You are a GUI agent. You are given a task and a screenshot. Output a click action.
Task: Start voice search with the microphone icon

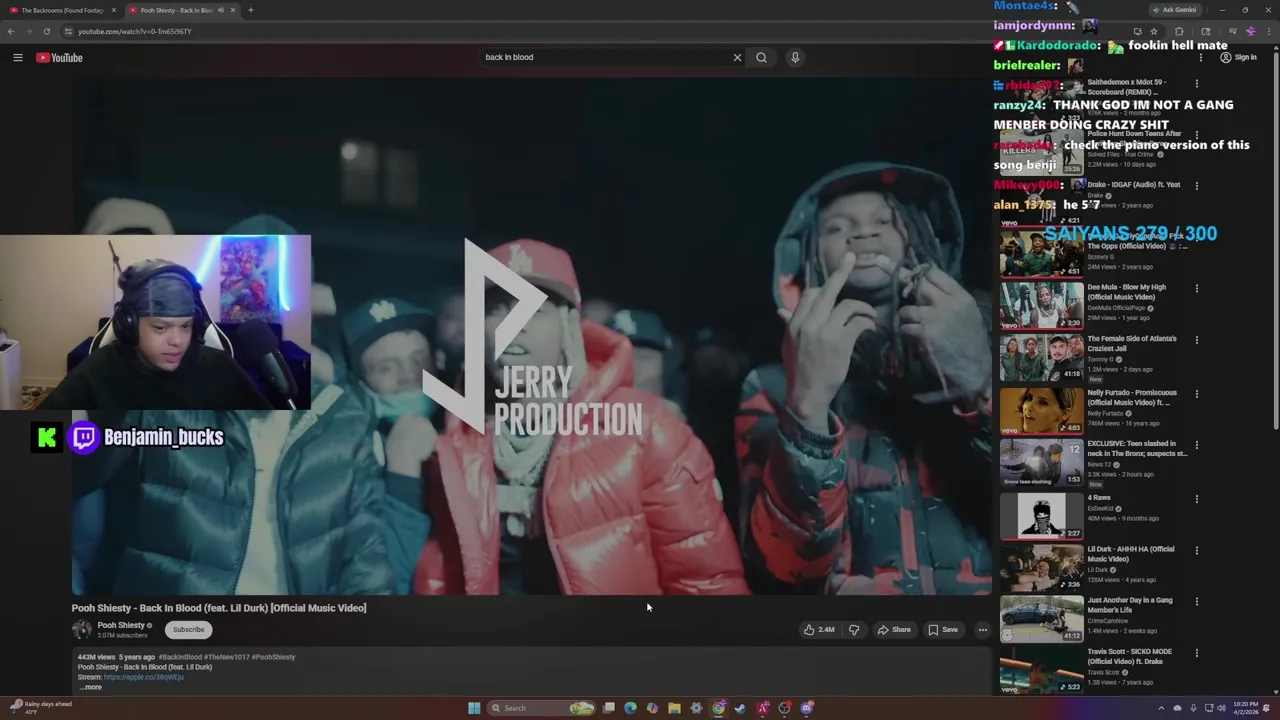(795, 57)
